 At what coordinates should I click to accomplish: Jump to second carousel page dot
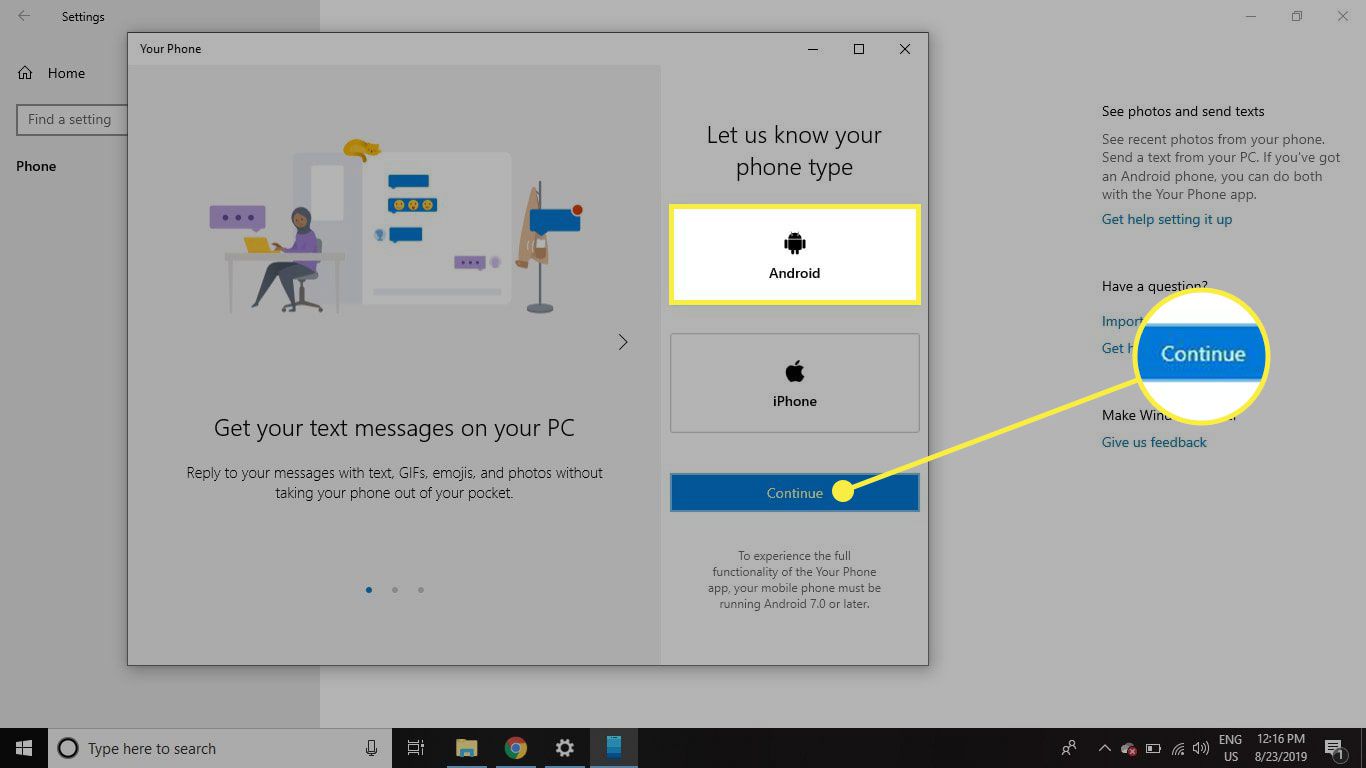[395, 590]
